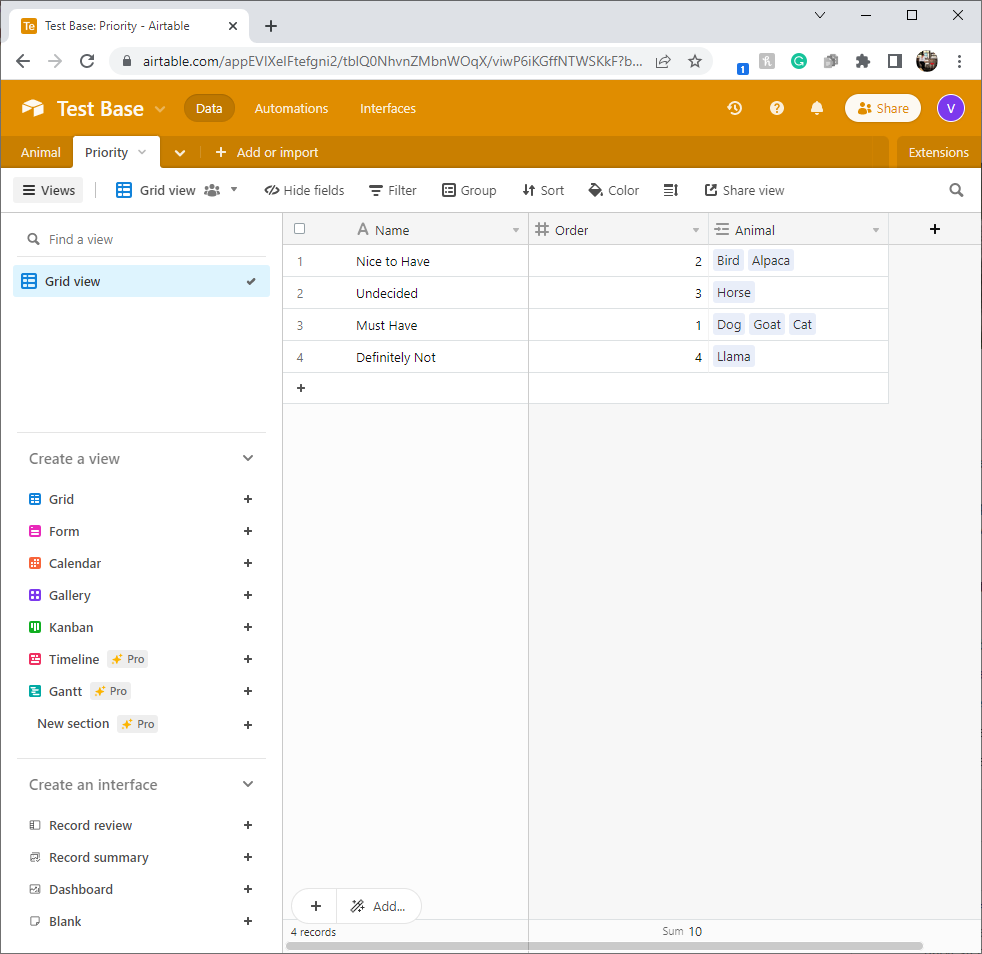Viewport: 982px width, 954px height.
Task: Open the all-tables list chevron
Action: 180,153
